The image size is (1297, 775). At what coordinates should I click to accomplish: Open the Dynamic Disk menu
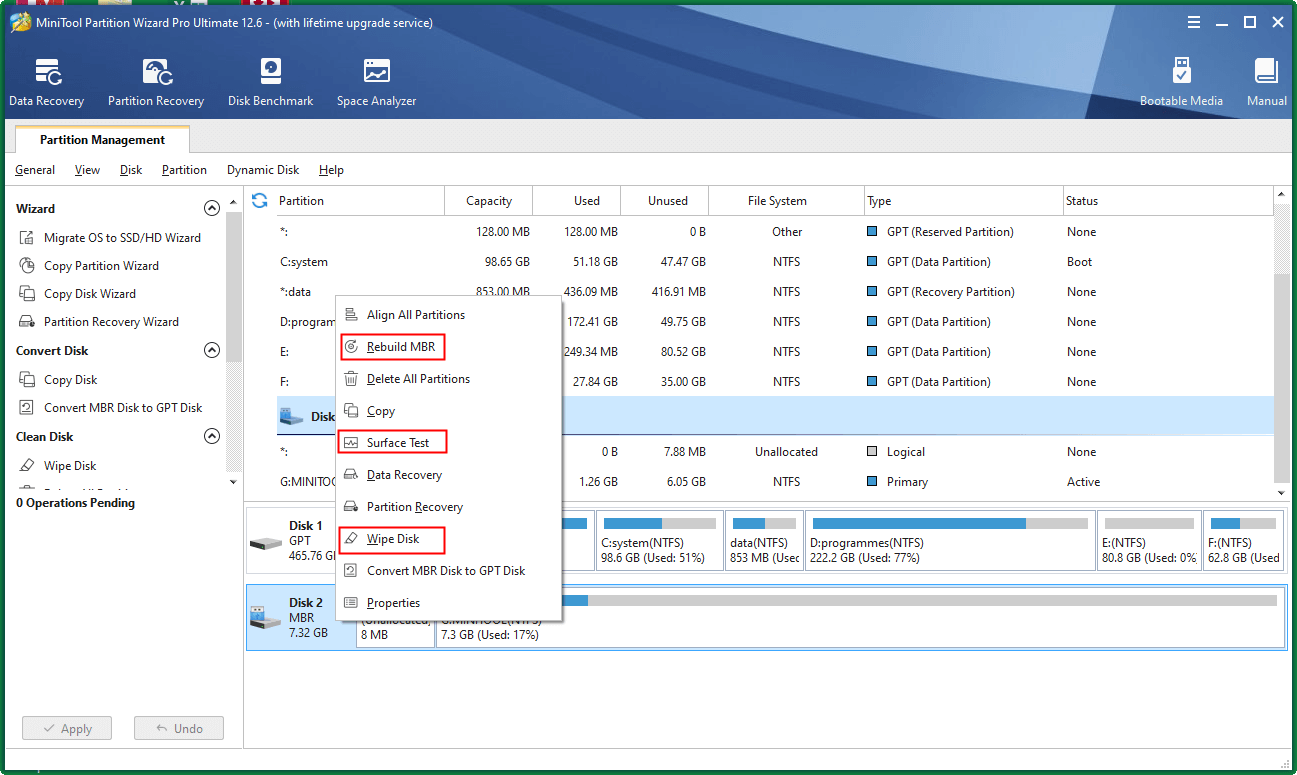point(263,170)
